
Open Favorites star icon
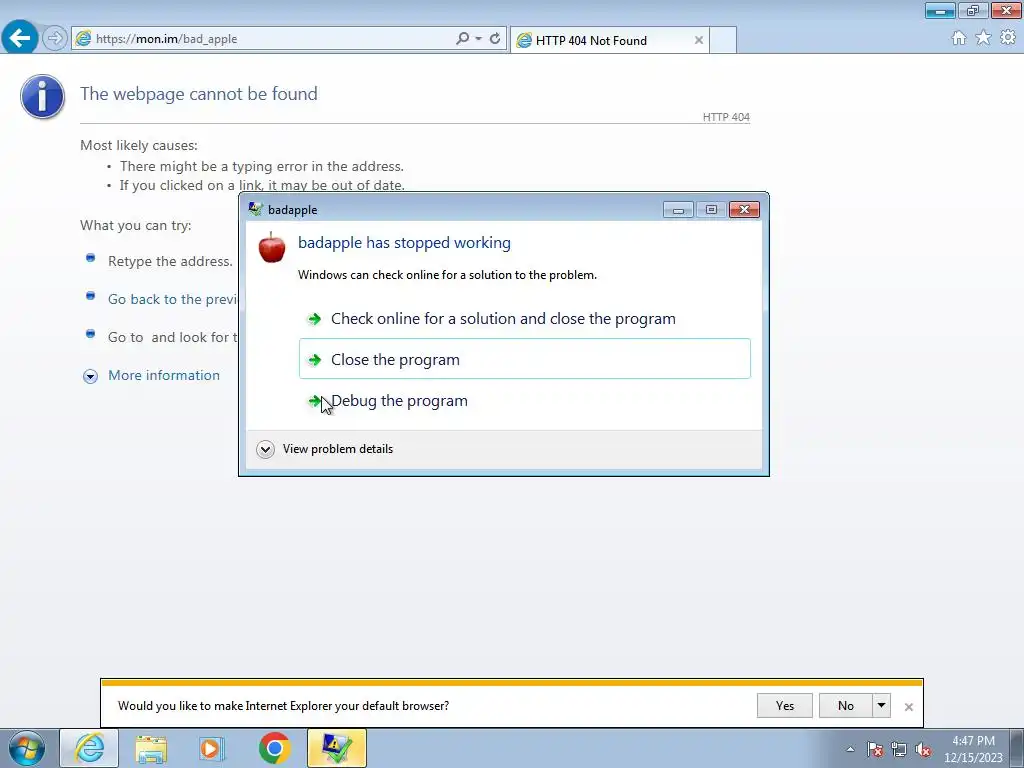pyautogui.click(x=983, y=38)
